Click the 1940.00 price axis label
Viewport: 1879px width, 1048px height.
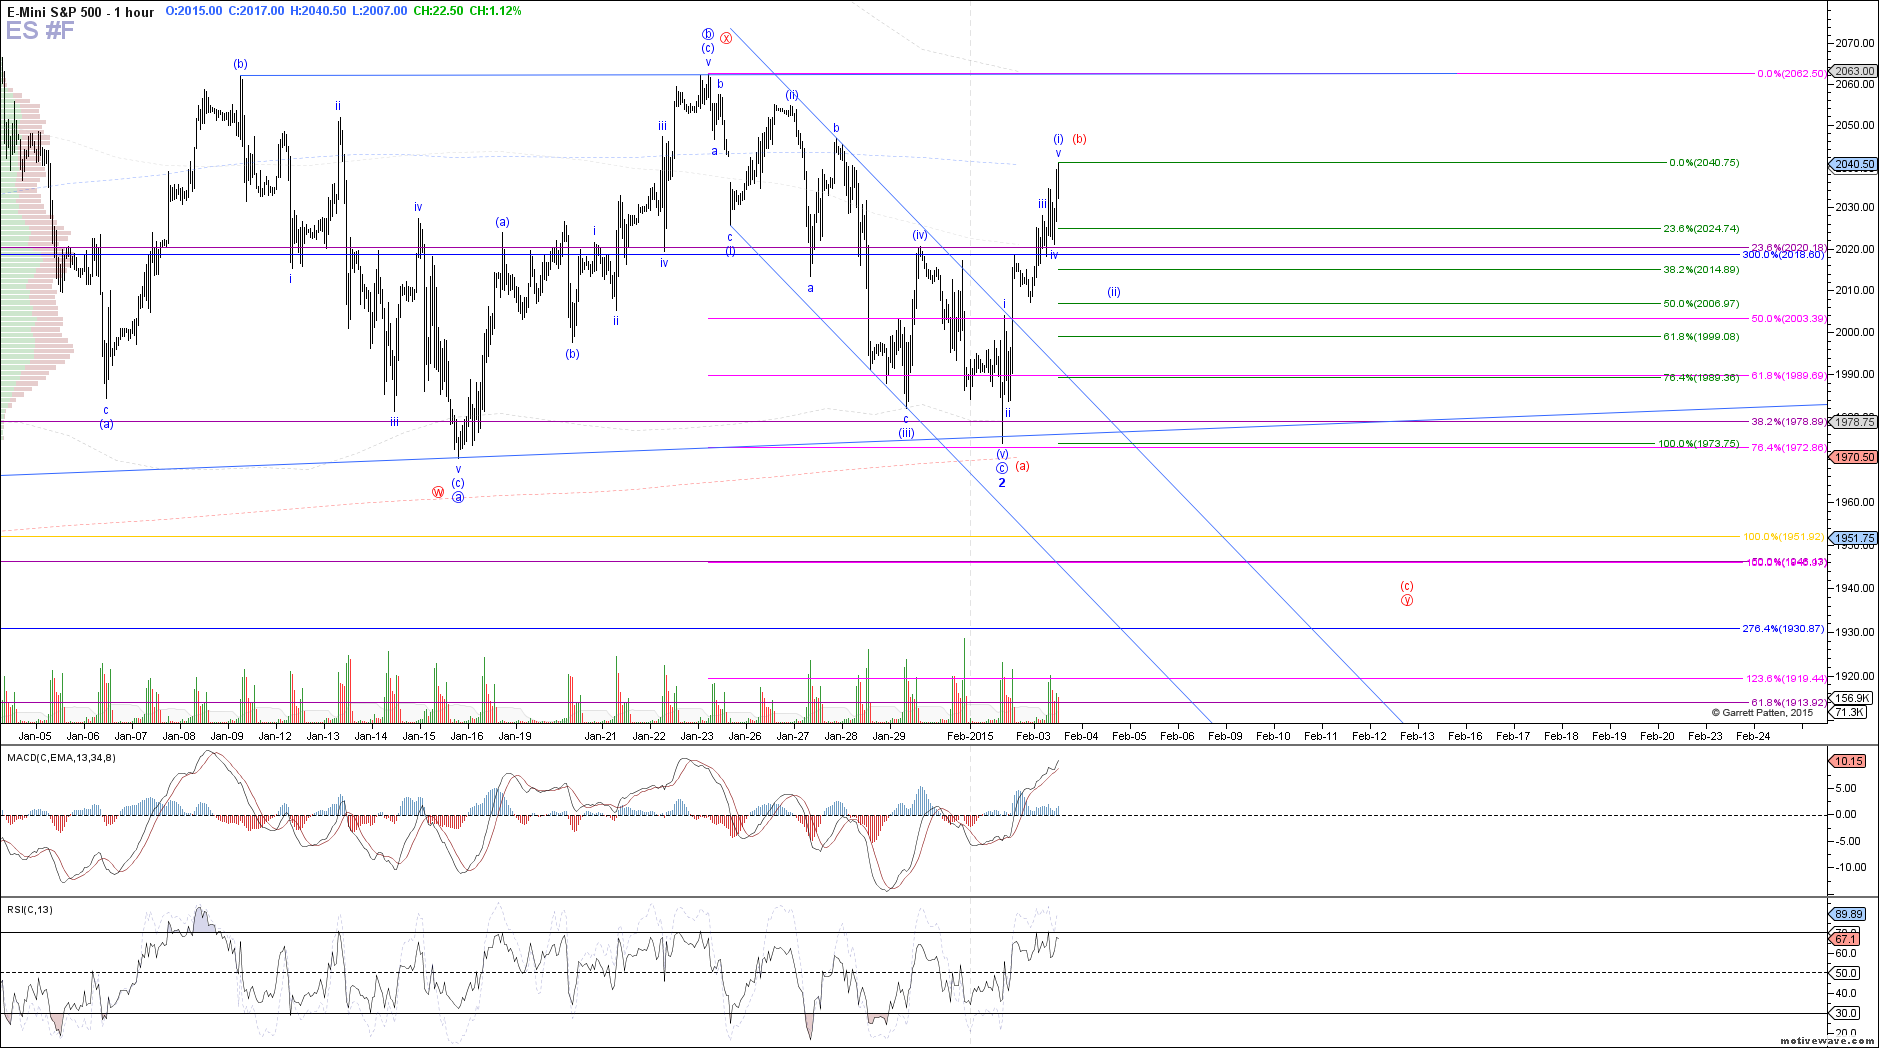coord(1855,588)
